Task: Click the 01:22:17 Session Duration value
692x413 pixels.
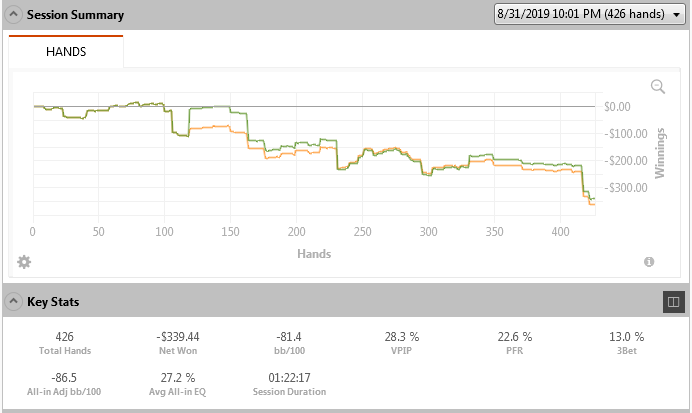Action: (289, 378)
